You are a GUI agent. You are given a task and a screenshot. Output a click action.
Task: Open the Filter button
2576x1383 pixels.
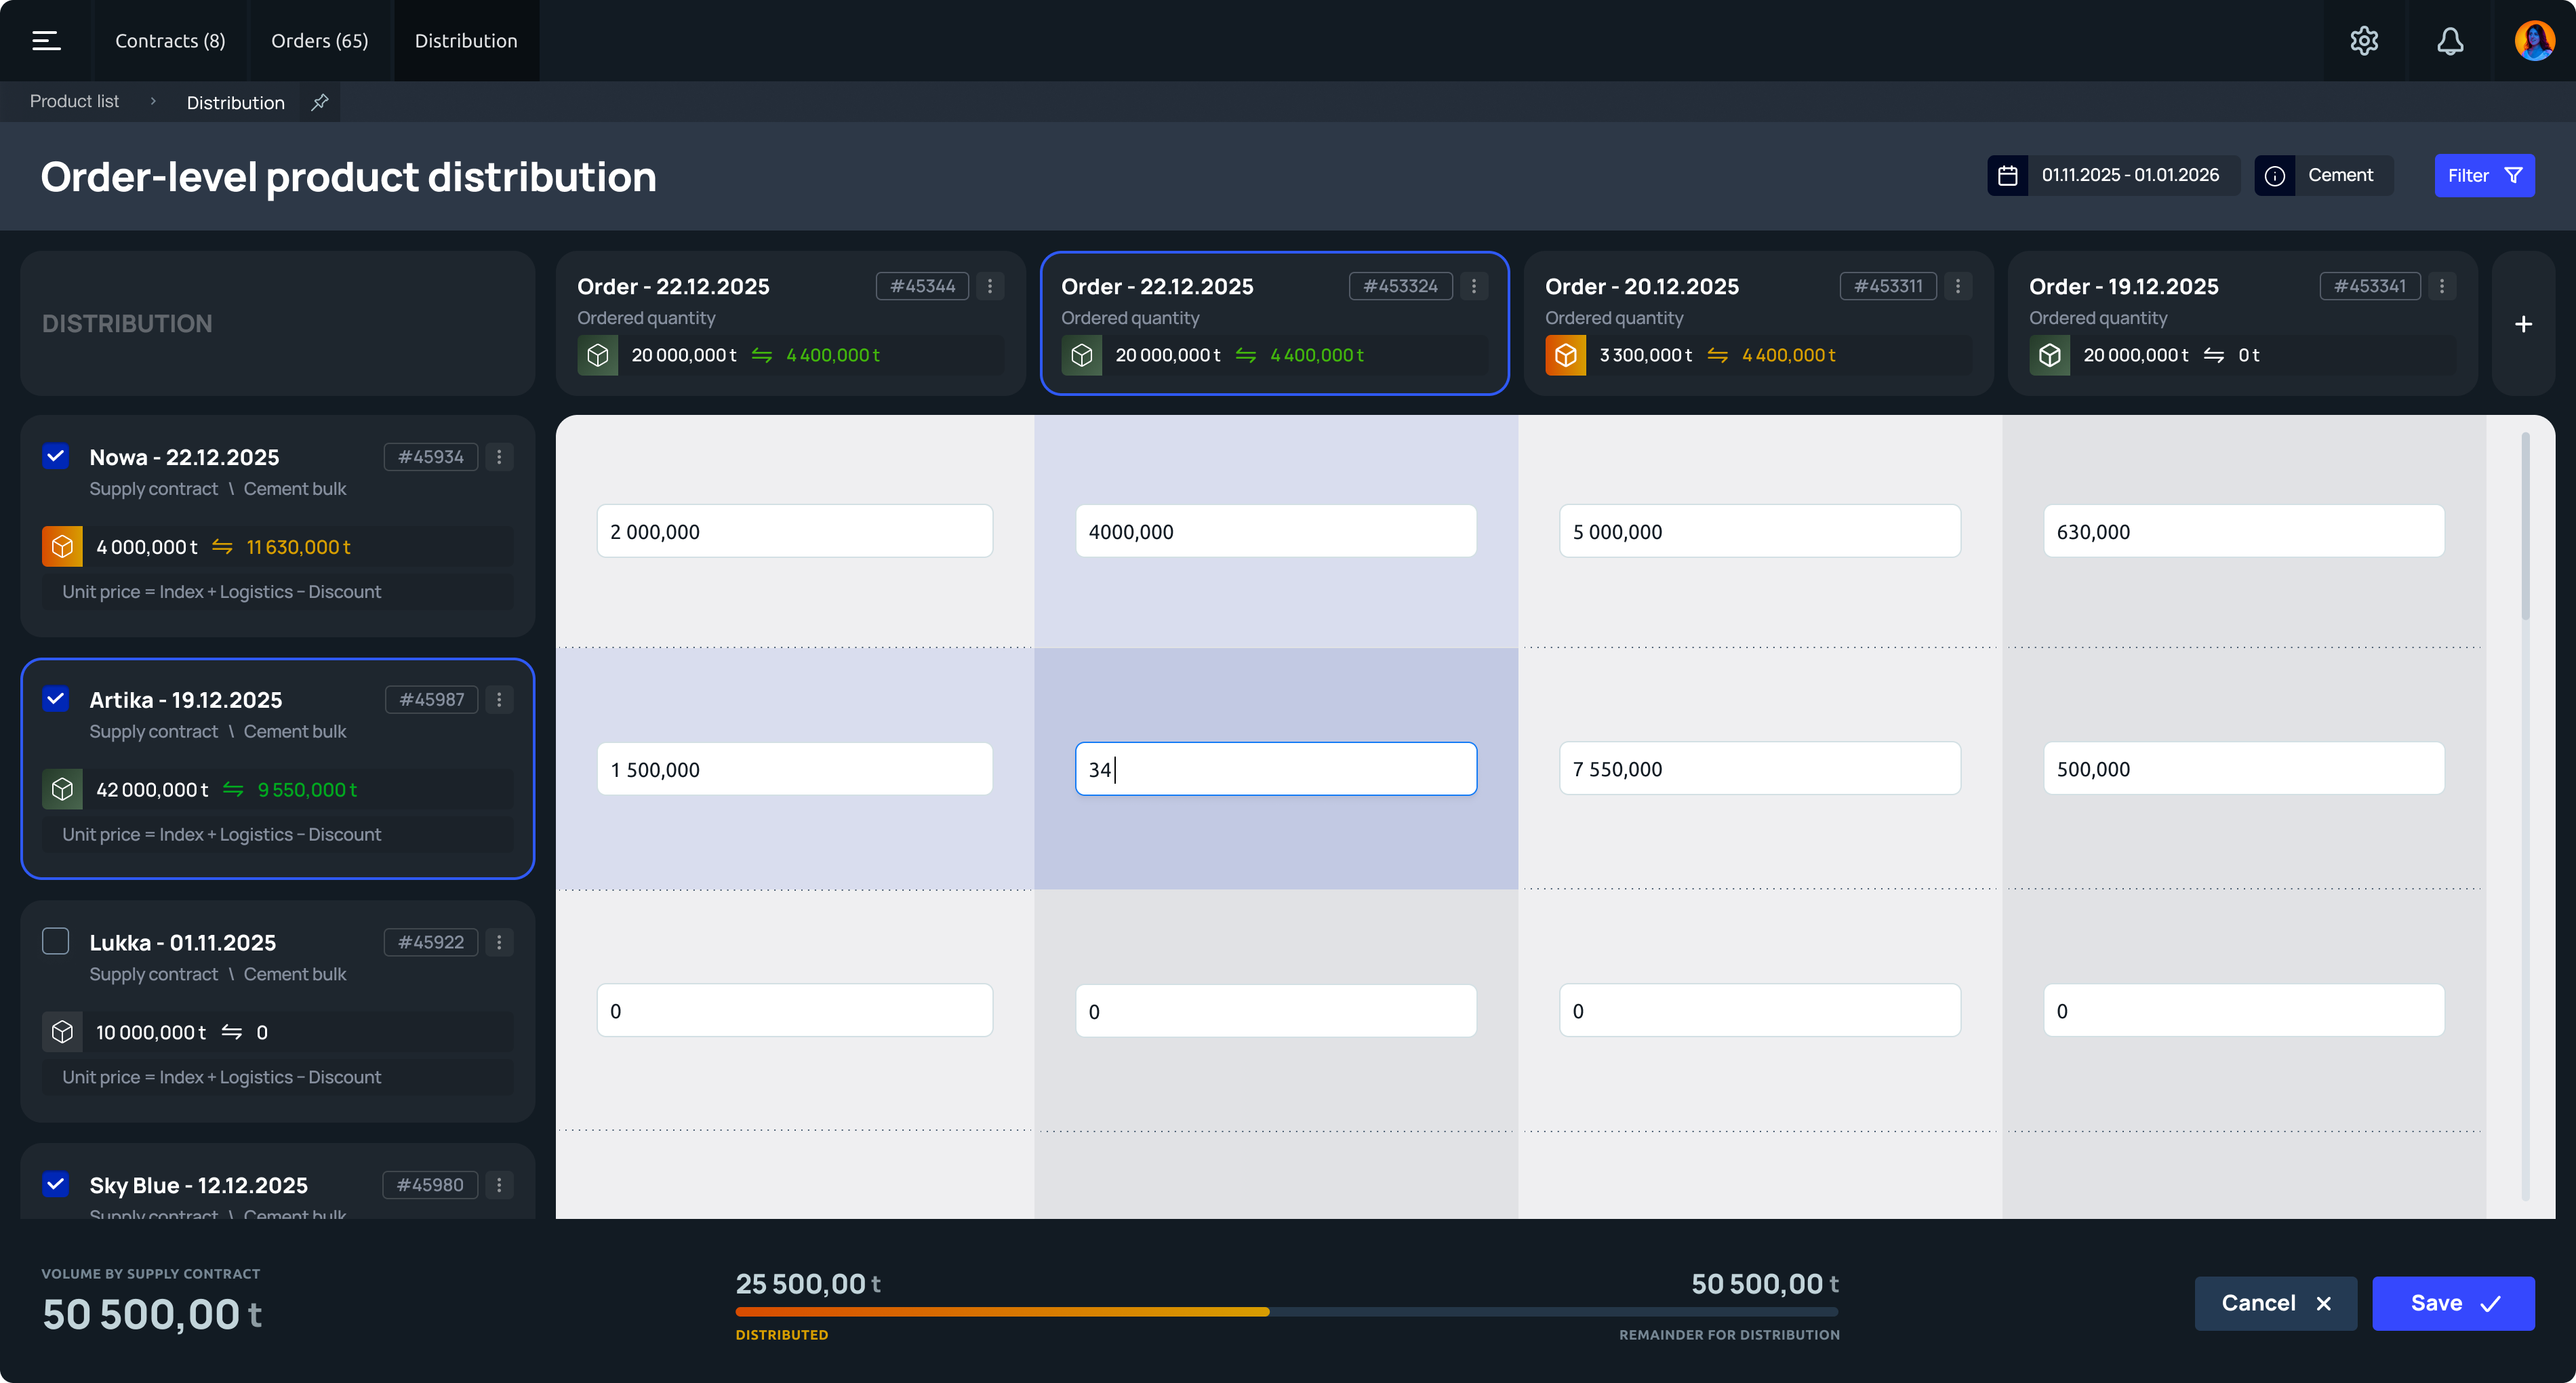point(2484,176)
